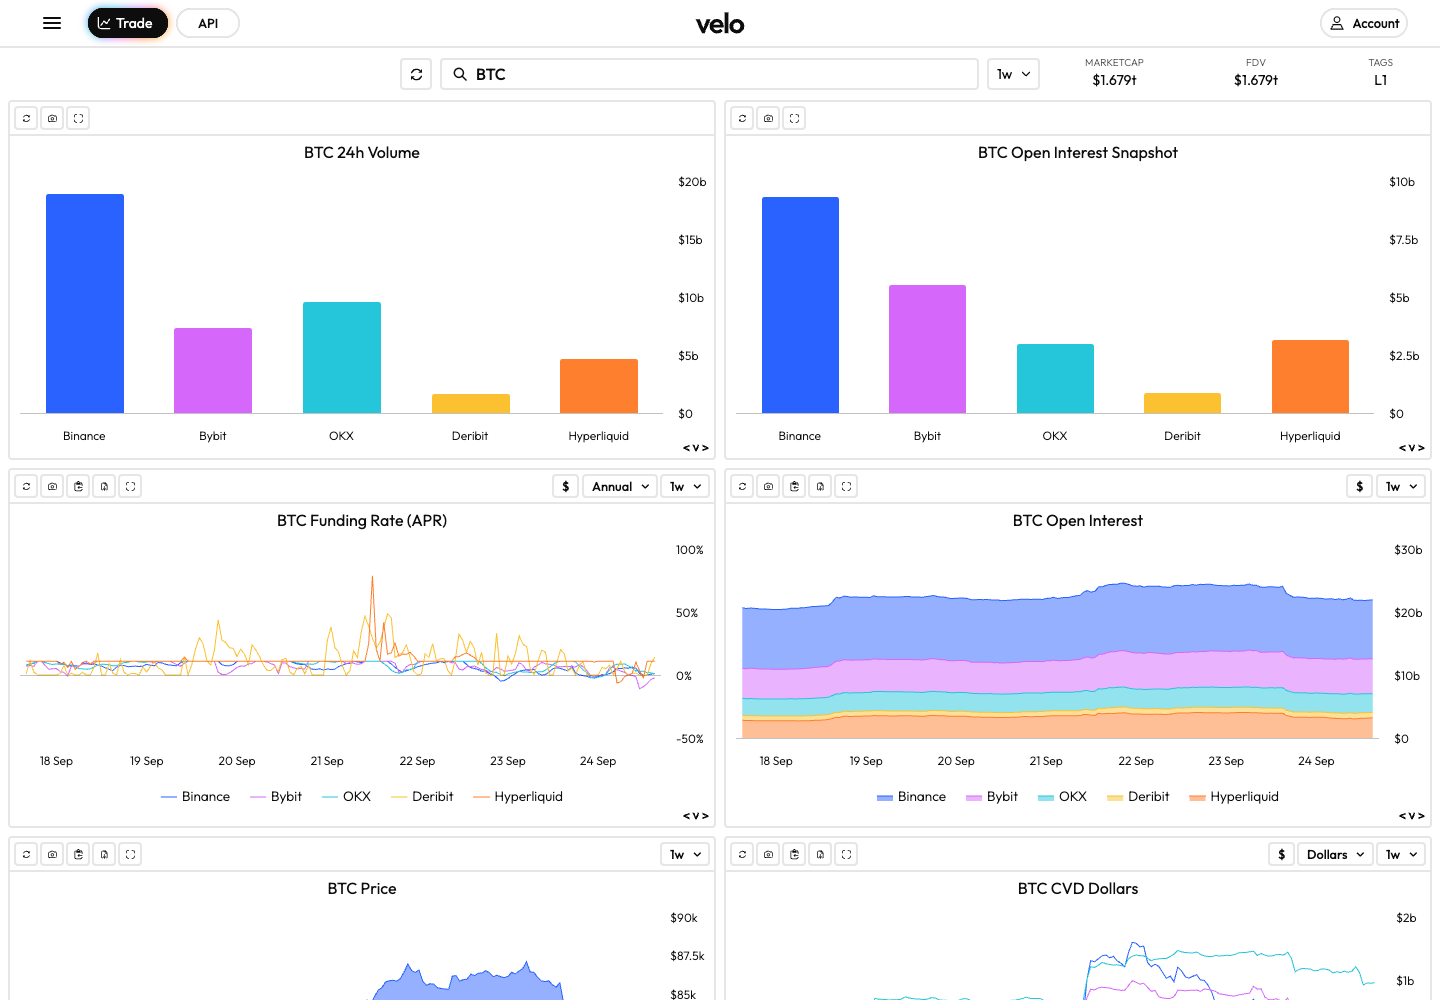Change BTC Price 1w timeframe
Image resolution: width=1440 pixels, height=1000 pixels.
point(686,854)
